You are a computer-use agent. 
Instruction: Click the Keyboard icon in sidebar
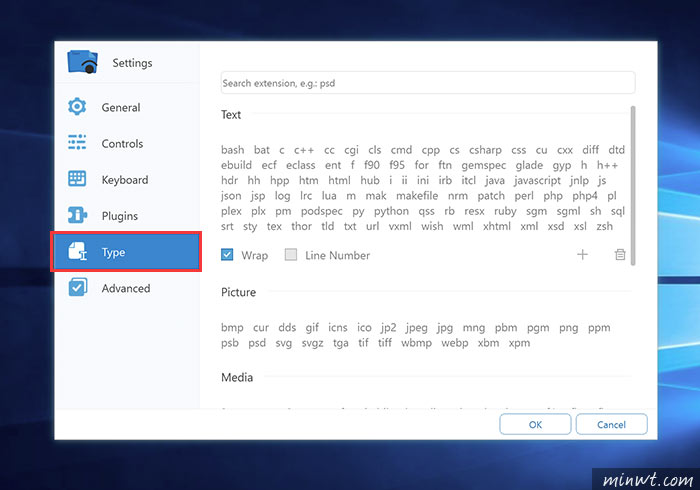77,179
